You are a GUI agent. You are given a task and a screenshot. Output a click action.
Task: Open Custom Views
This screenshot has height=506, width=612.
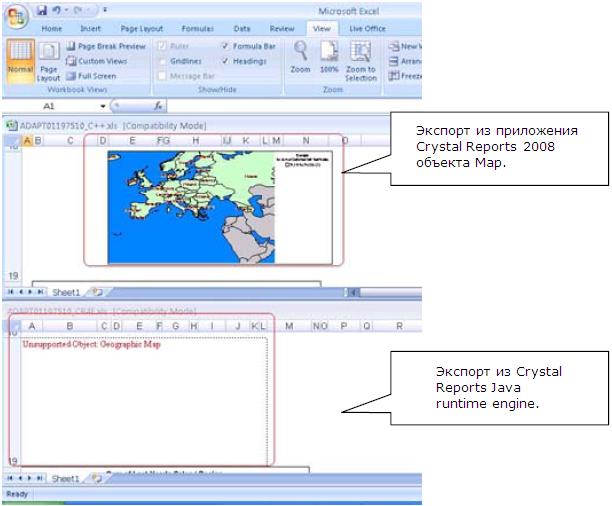[96, 61]
